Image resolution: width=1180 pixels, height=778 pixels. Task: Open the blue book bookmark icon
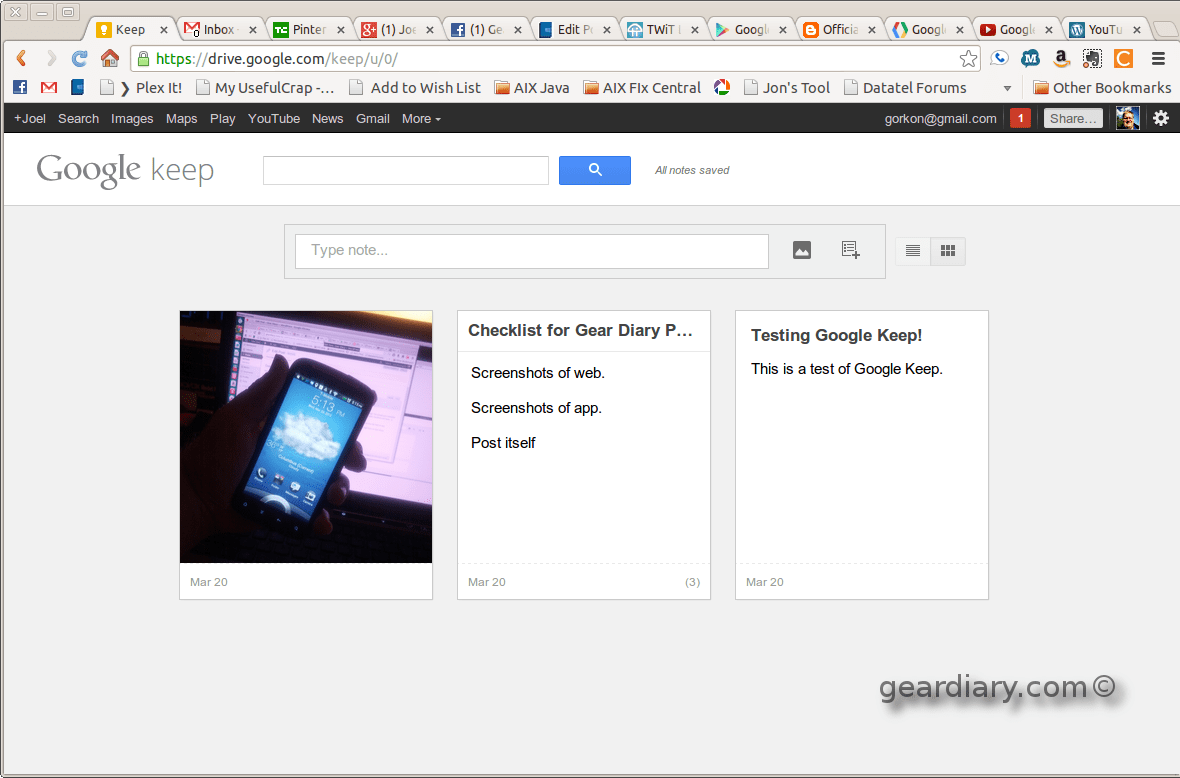click(x=78, y=87)
